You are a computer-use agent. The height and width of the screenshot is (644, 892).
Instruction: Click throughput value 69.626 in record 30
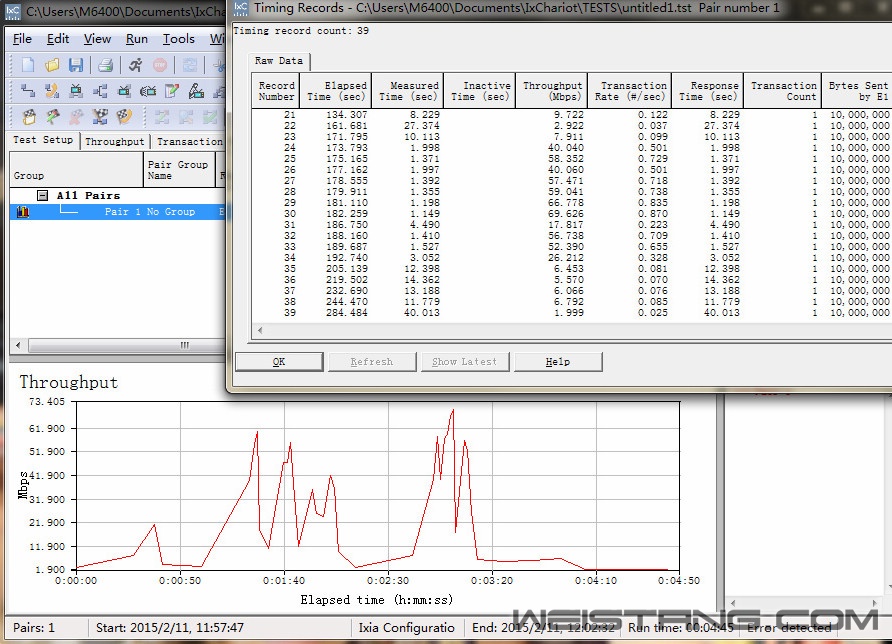tap(565, 214)
